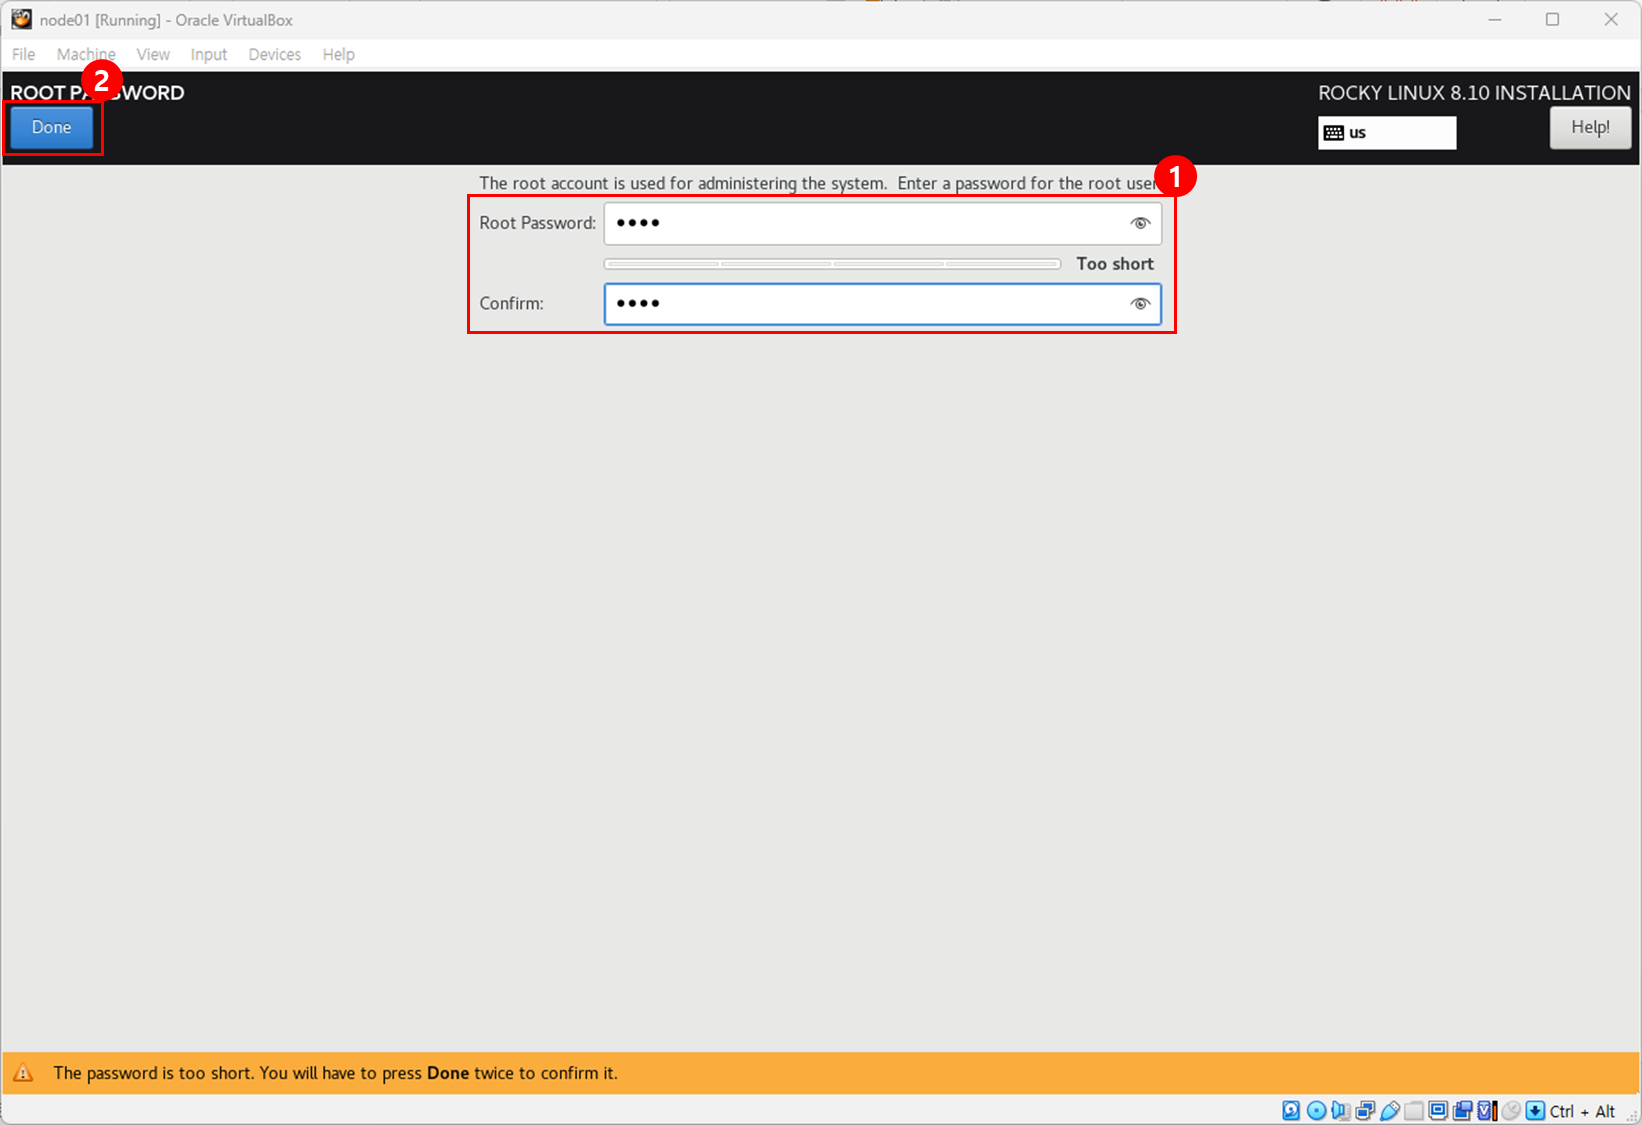Click the audio status icon
The image size is (1642, 1125).
[1340, 1110]
